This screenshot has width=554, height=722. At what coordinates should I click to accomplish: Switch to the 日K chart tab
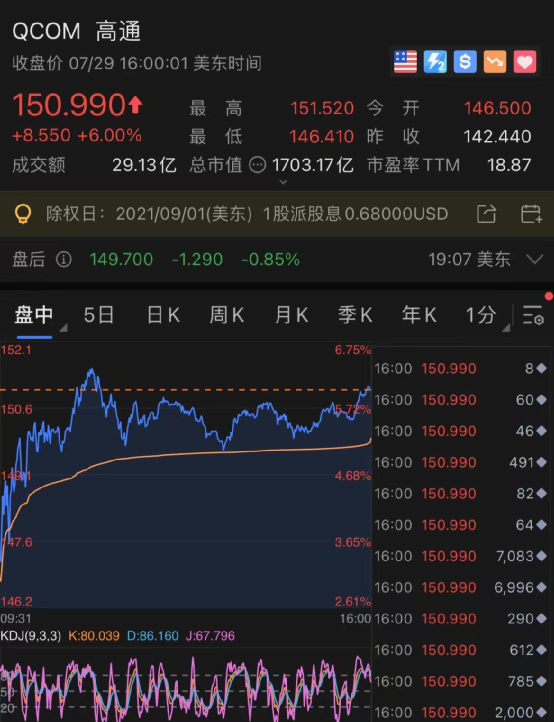pyautogui.click(x=163, y=315)
